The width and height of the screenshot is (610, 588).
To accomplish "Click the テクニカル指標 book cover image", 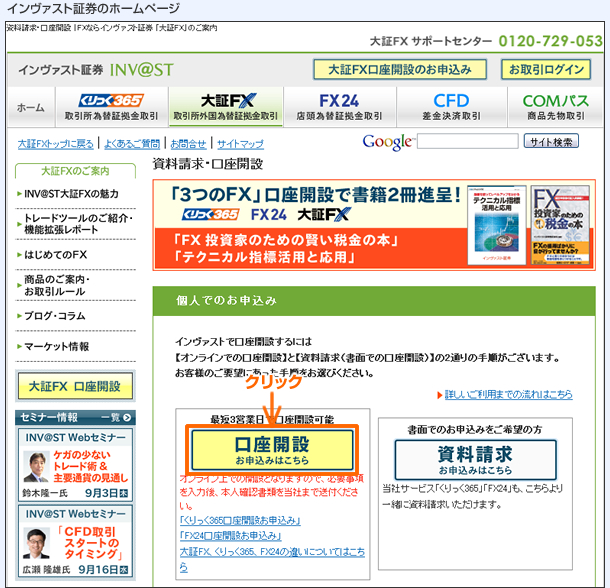I will 496,225.
